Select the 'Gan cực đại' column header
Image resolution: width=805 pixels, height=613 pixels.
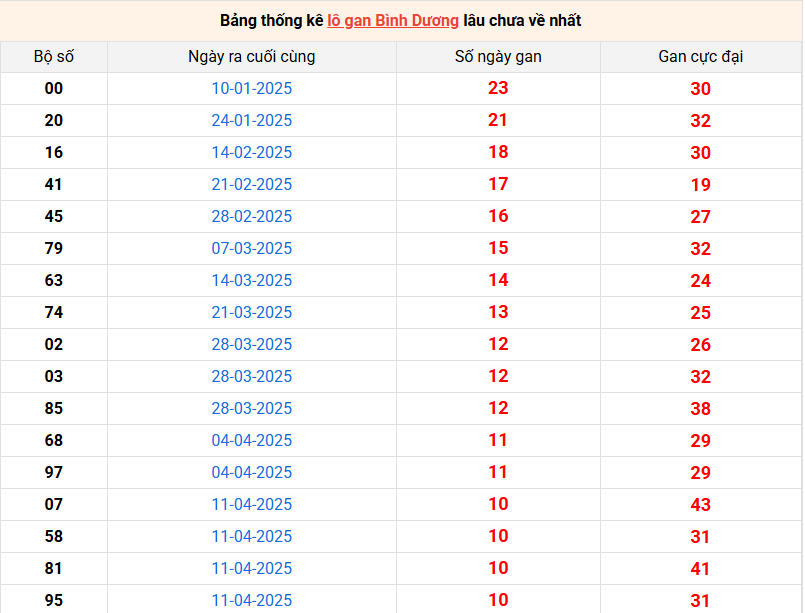pyautogui.click(x=700, y=57)
